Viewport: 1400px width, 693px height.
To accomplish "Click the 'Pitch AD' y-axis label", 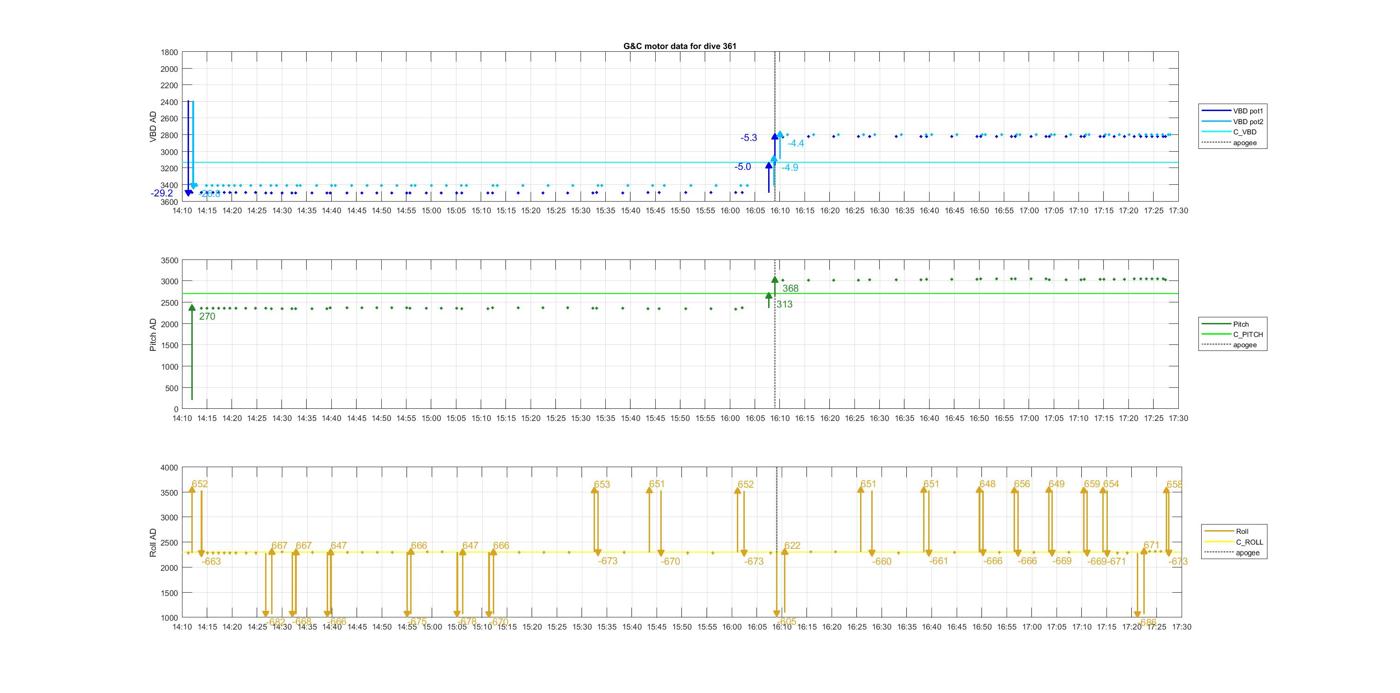I will click(x=155, y=335).
